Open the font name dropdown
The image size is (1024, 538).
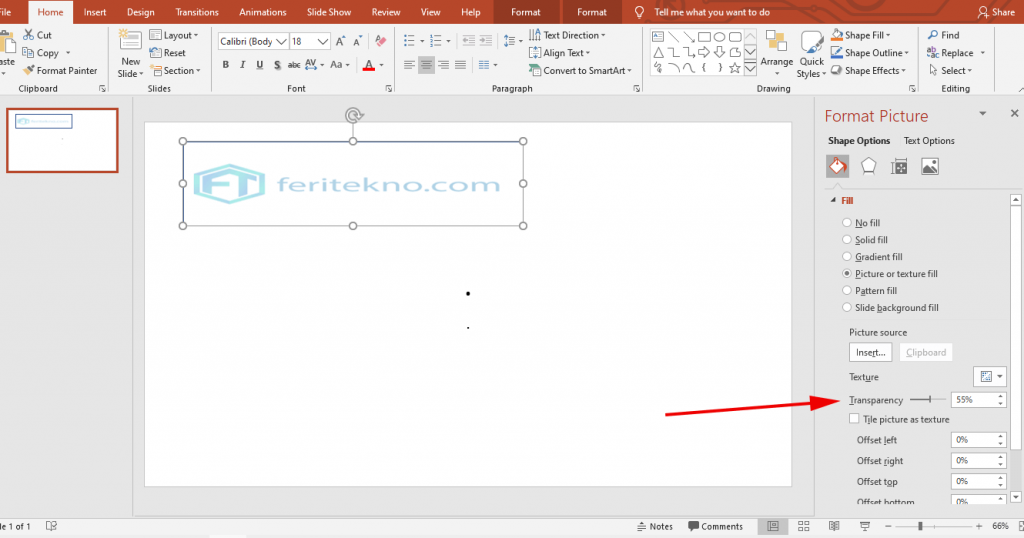pyautogui.click(x=281, y=41)
